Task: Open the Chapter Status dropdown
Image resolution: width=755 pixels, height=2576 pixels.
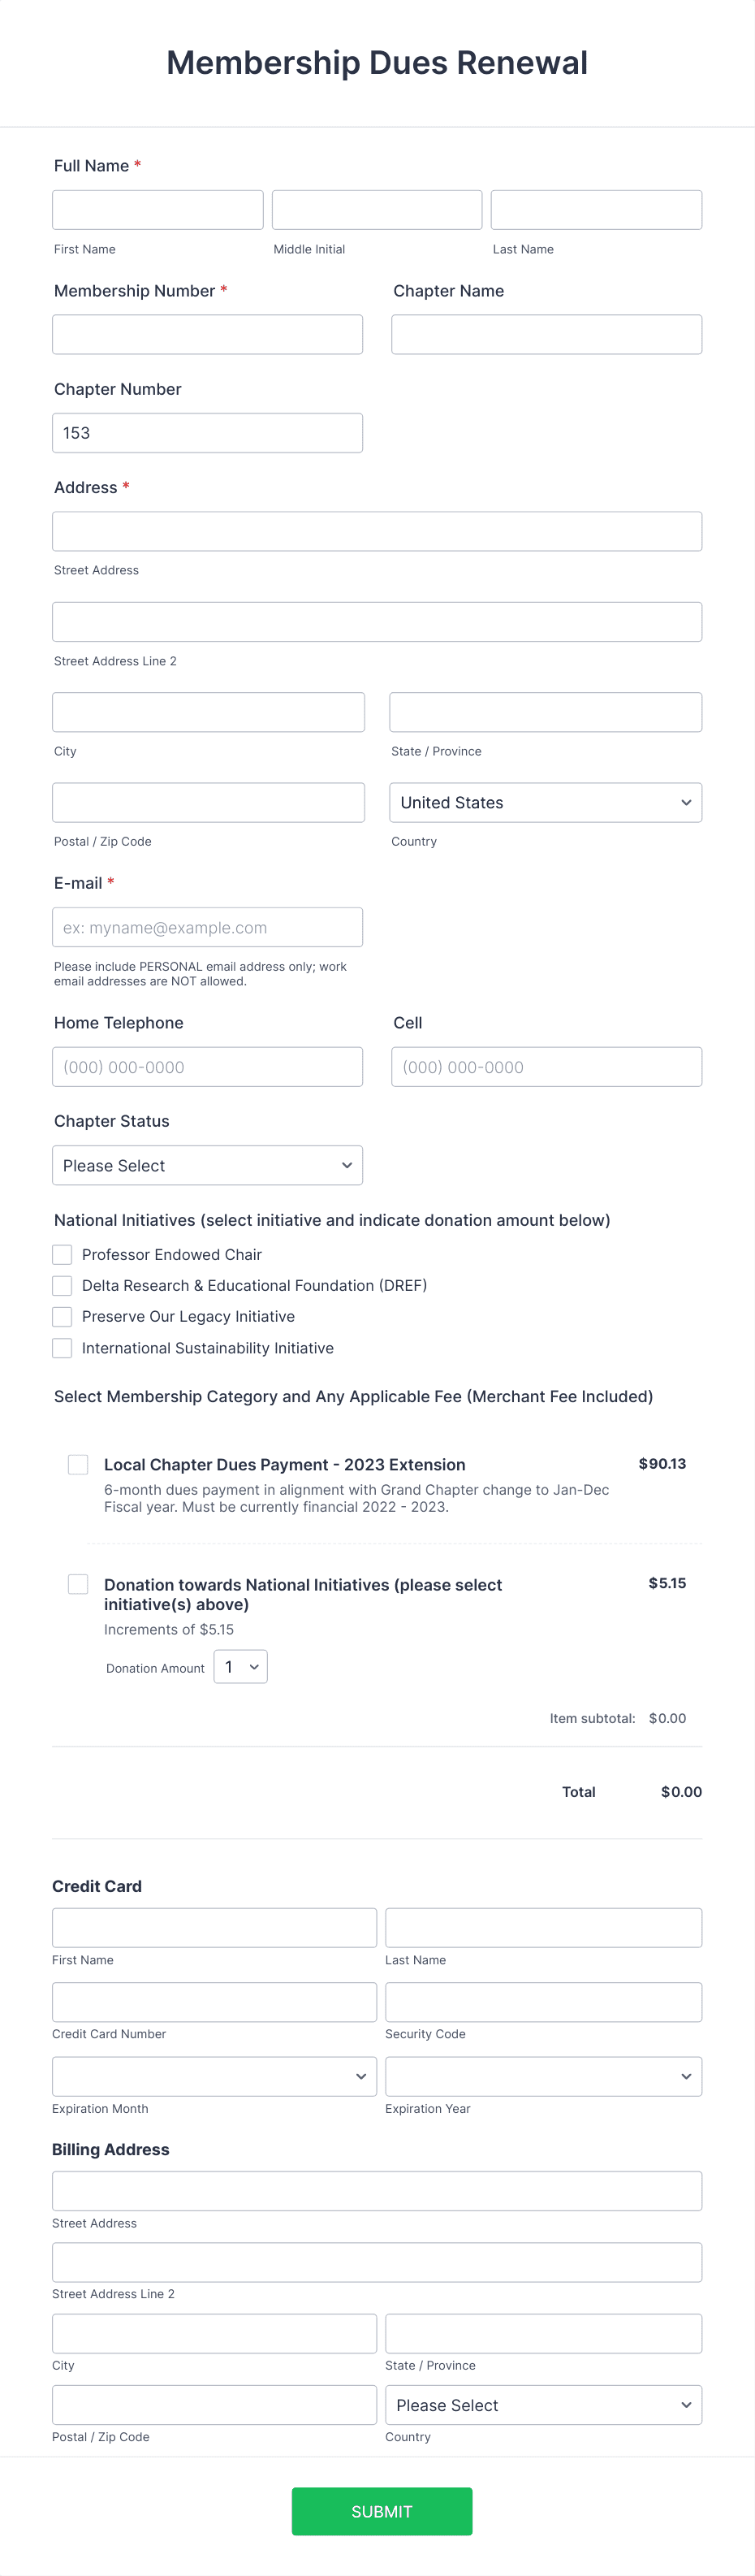Action: point(207,1165)
